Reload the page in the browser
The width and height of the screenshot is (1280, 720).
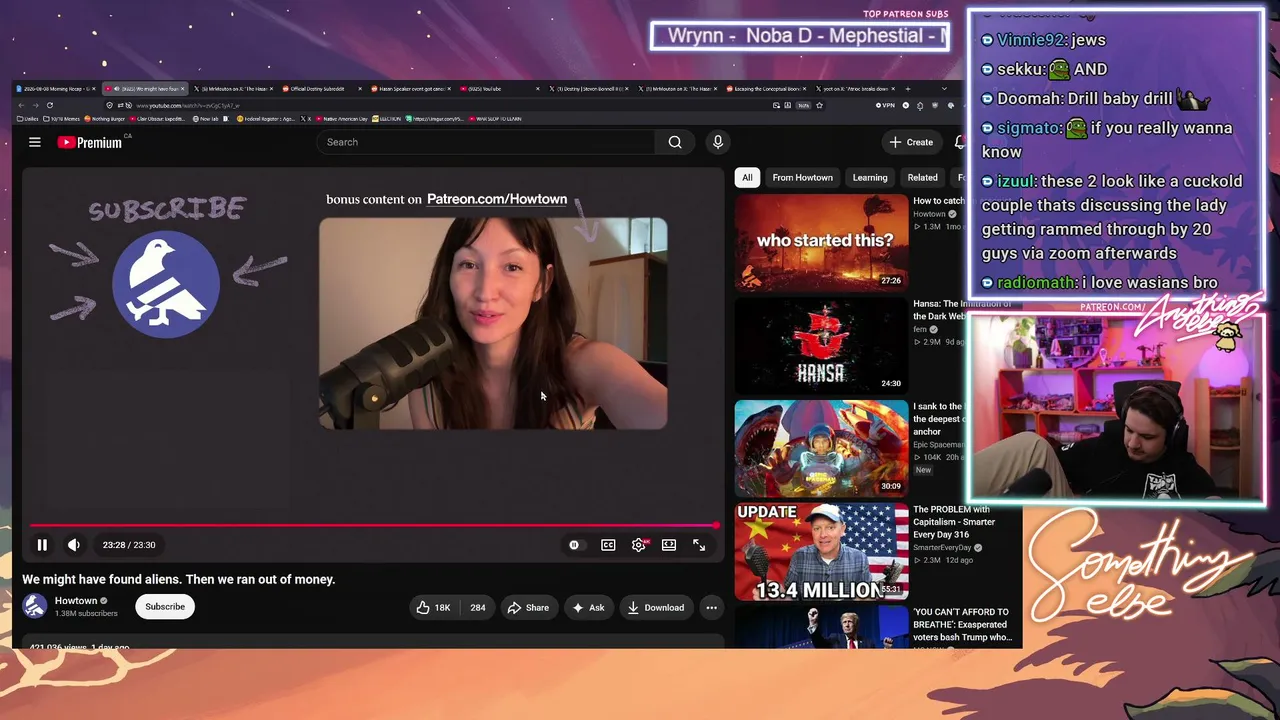(x=49, y=105)
